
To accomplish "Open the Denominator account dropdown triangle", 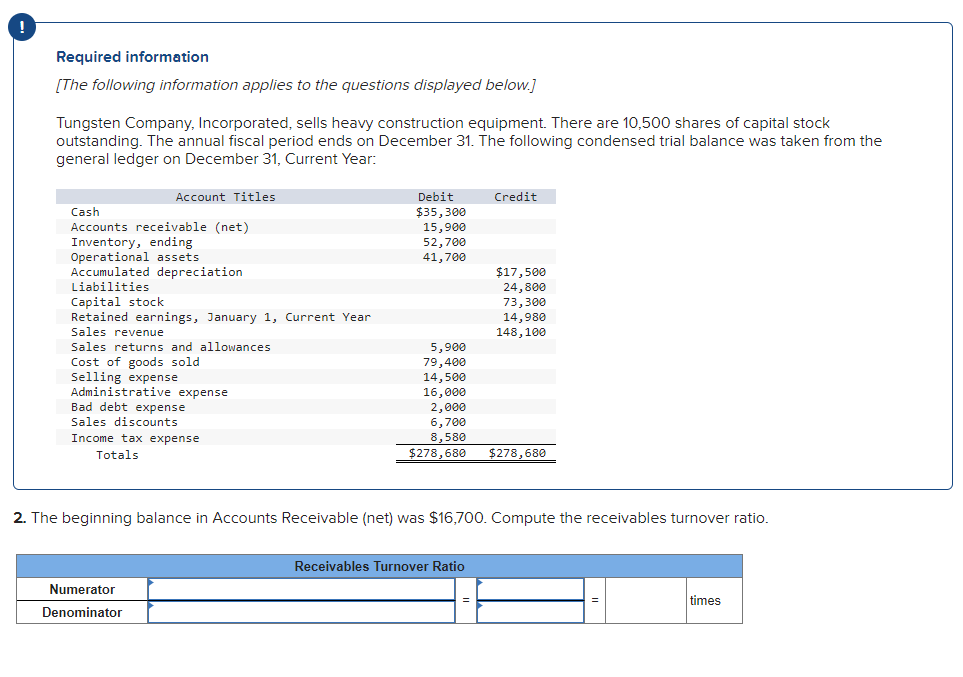I will pyautogui.click(x=150, y=605).
